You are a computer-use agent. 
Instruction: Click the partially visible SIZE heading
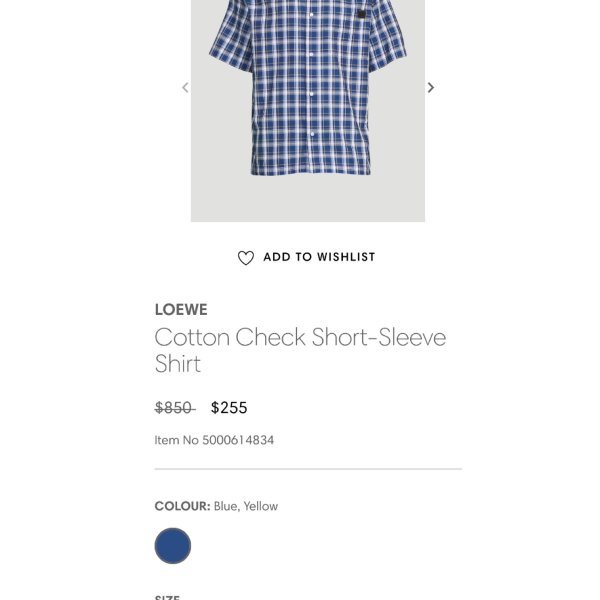(x=167, y=597)
